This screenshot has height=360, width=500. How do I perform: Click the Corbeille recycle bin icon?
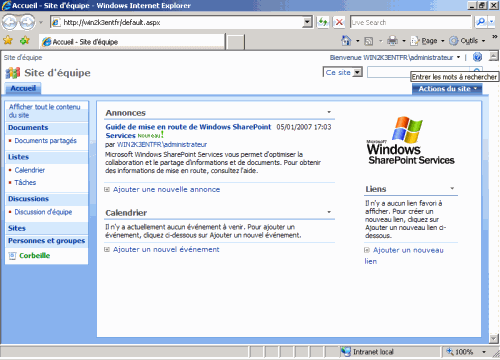[x=12, y=256]
